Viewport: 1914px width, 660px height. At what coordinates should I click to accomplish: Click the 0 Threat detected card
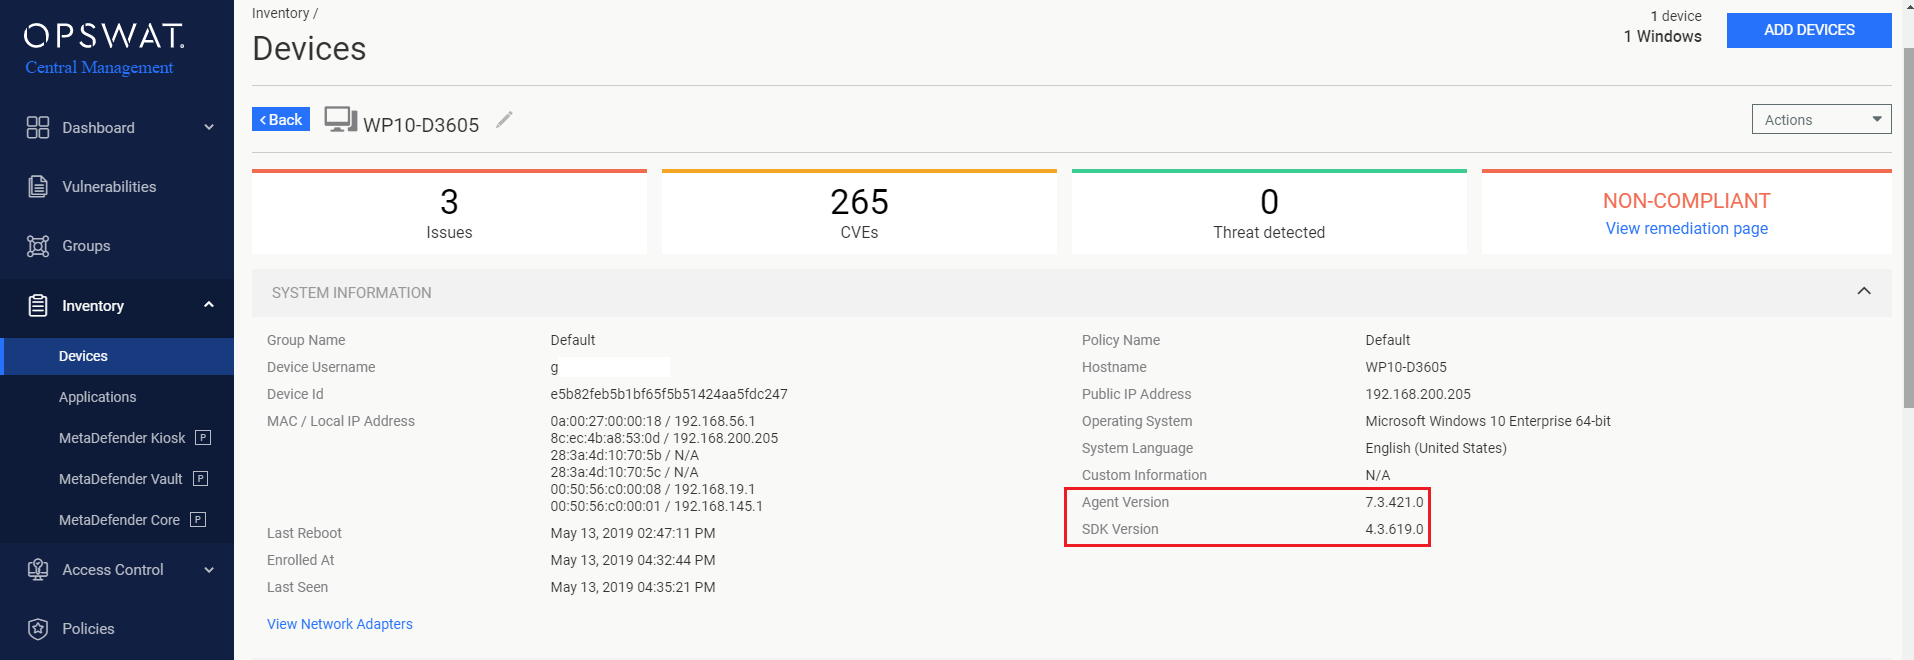(x=1269, y=212)
